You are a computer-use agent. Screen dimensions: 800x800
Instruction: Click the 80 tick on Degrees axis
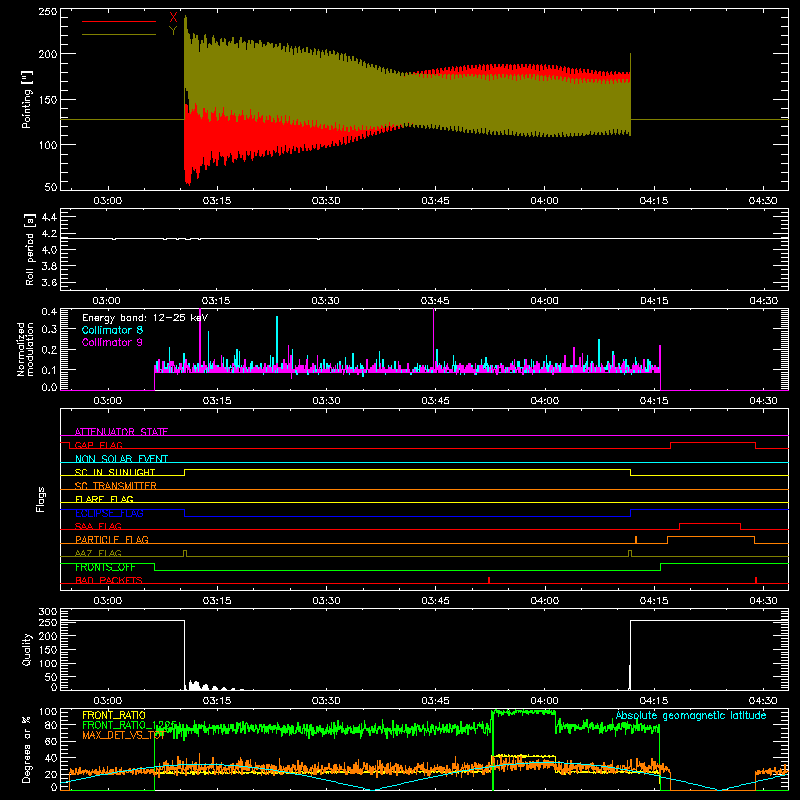click(51, 725)
